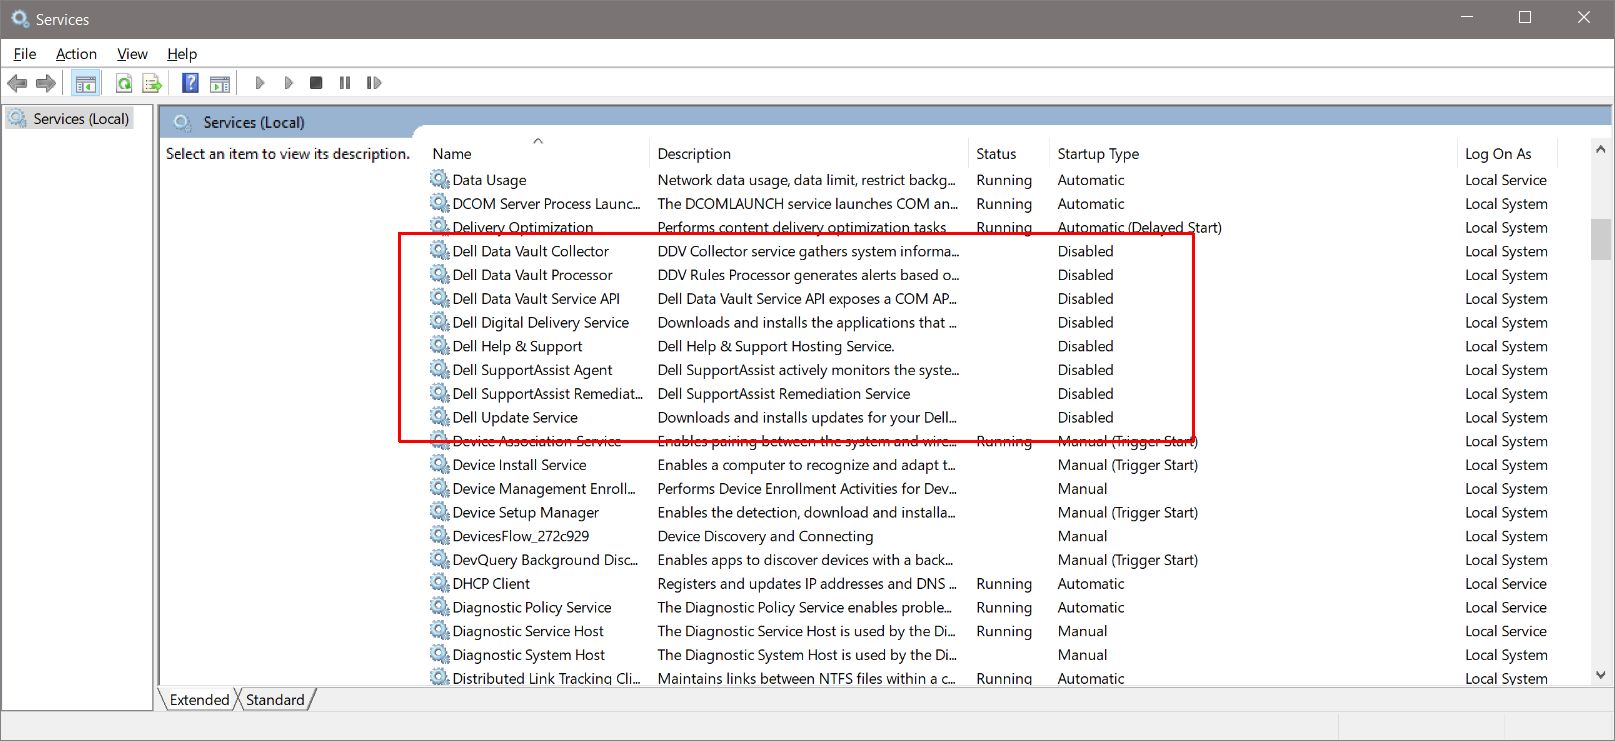Sort by the Log On As column header
The width and height of the screenshot is (1615, 741).
pyautogui.click(x=1498, y=154)
